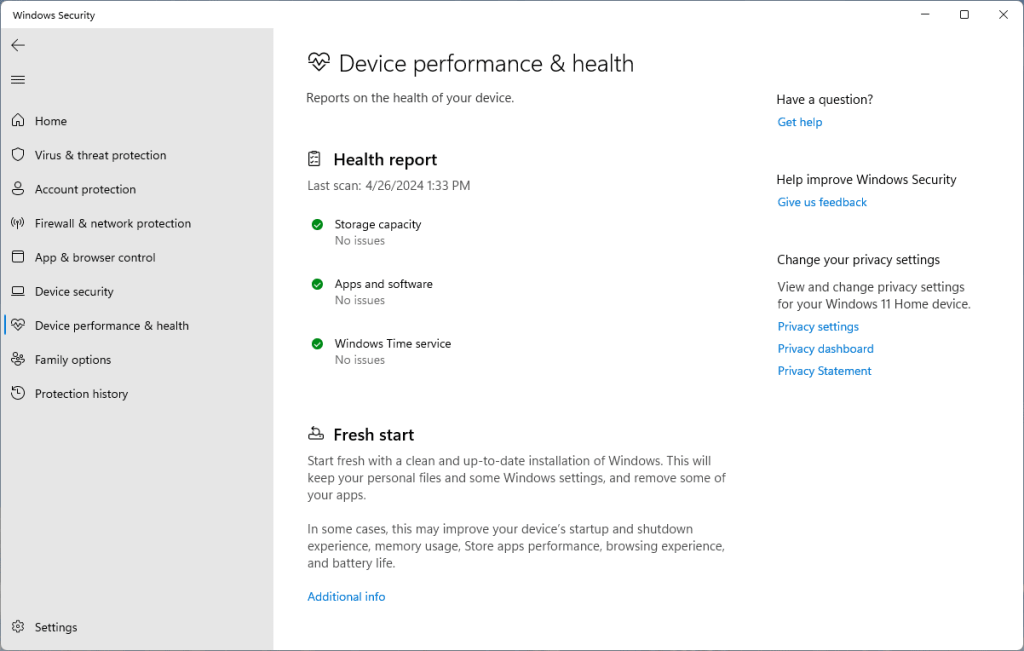Click green checkmark beside Apps and software
1024x651 pixels.
(x=317, y=284)
